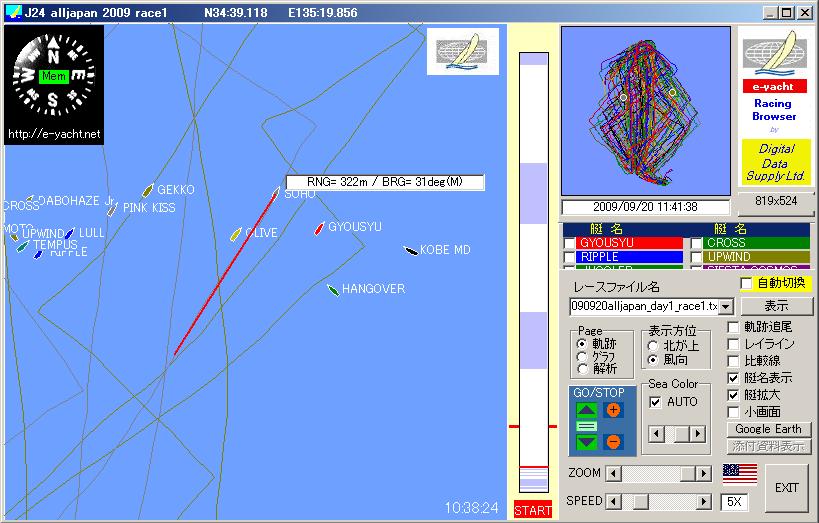Click the vertical race timeline bar
Screen dimensions: 819x523
click(x=534, y=272)
